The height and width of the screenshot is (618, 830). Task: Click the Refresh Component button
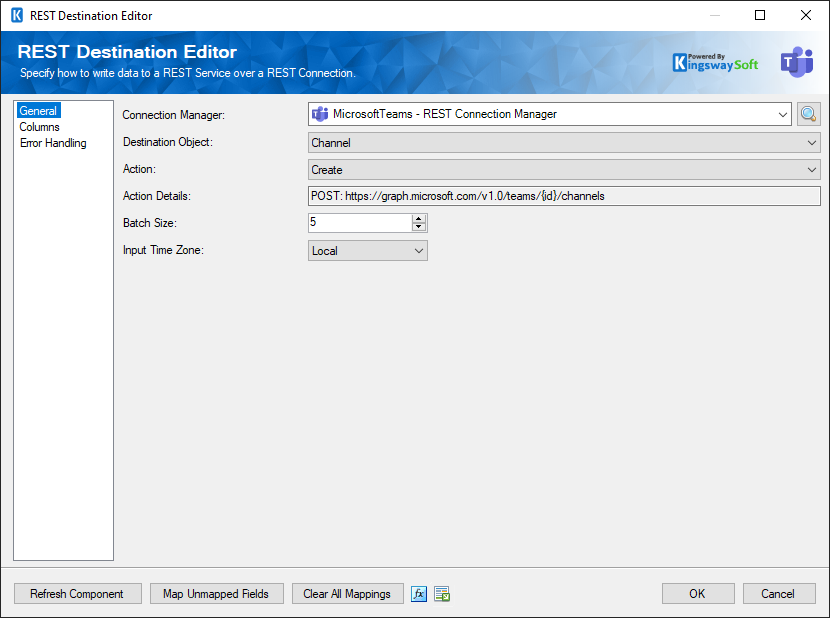pyautogui.click(x=77, y=594)
